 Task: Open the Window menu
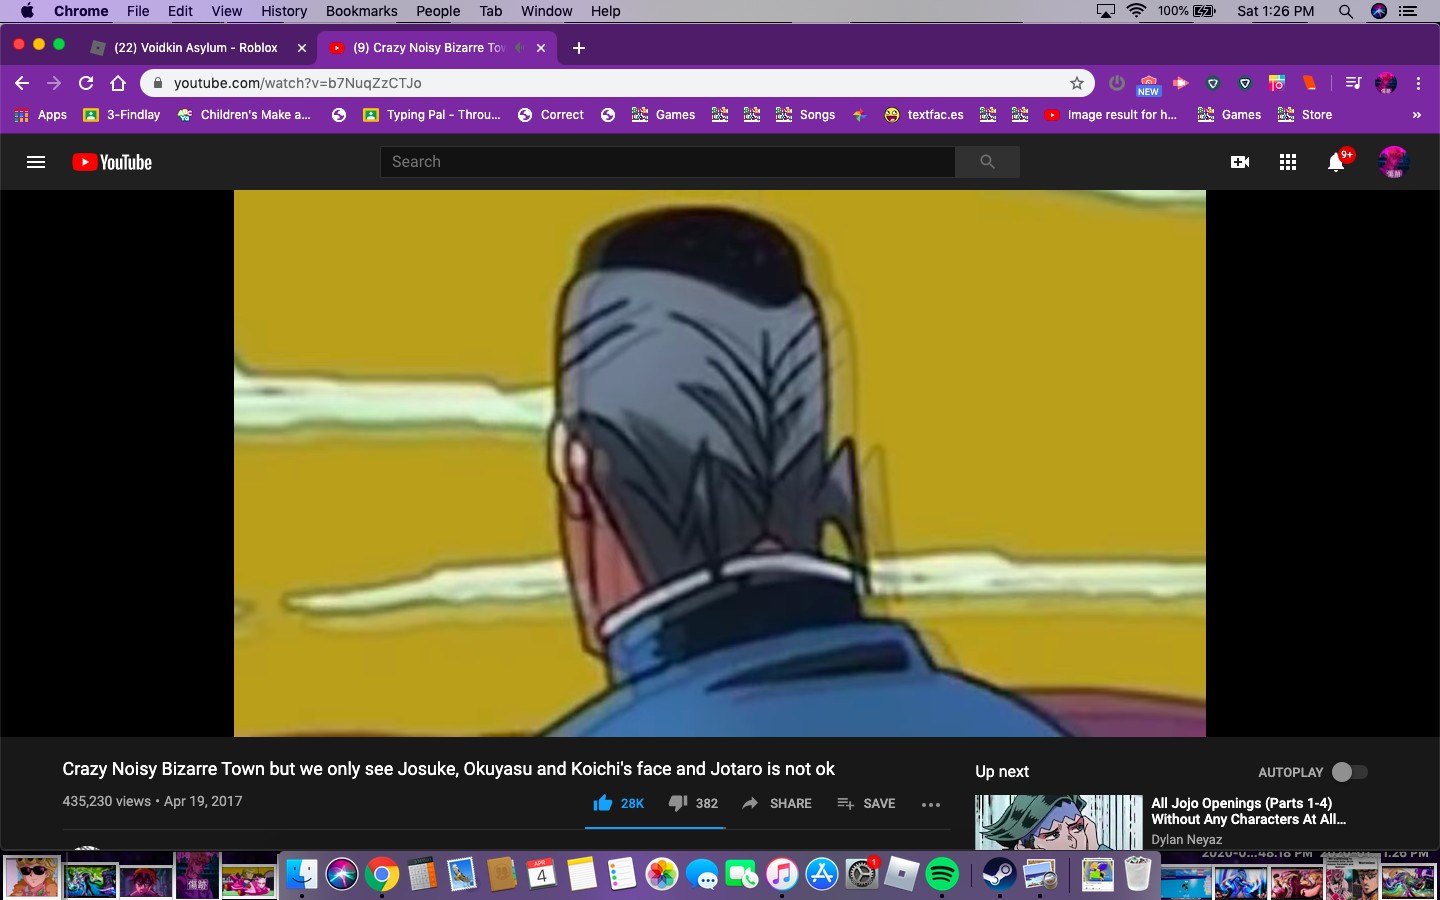pyautogui.click(x=546, y=11)
